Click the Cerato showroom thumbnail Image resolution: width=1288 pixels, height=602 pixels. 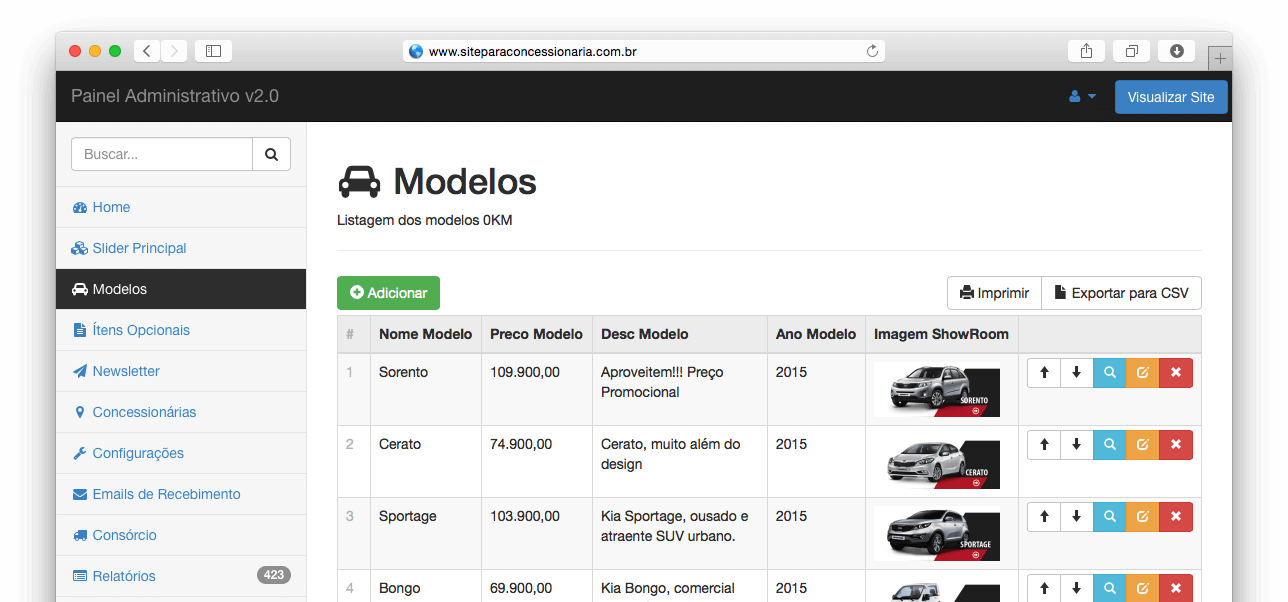937,461
